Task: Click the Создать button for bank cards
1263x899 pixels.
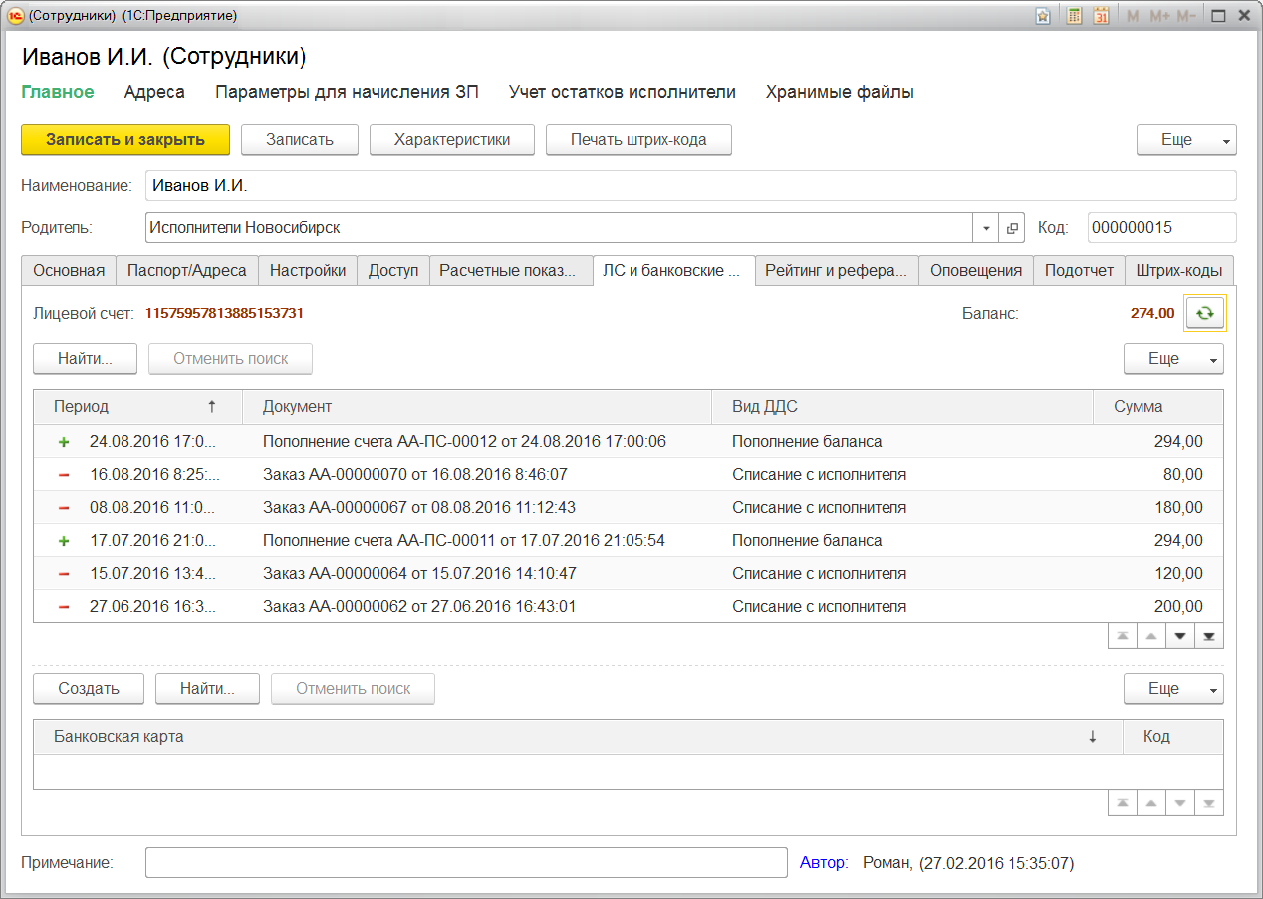Action: tap(88, 689)
